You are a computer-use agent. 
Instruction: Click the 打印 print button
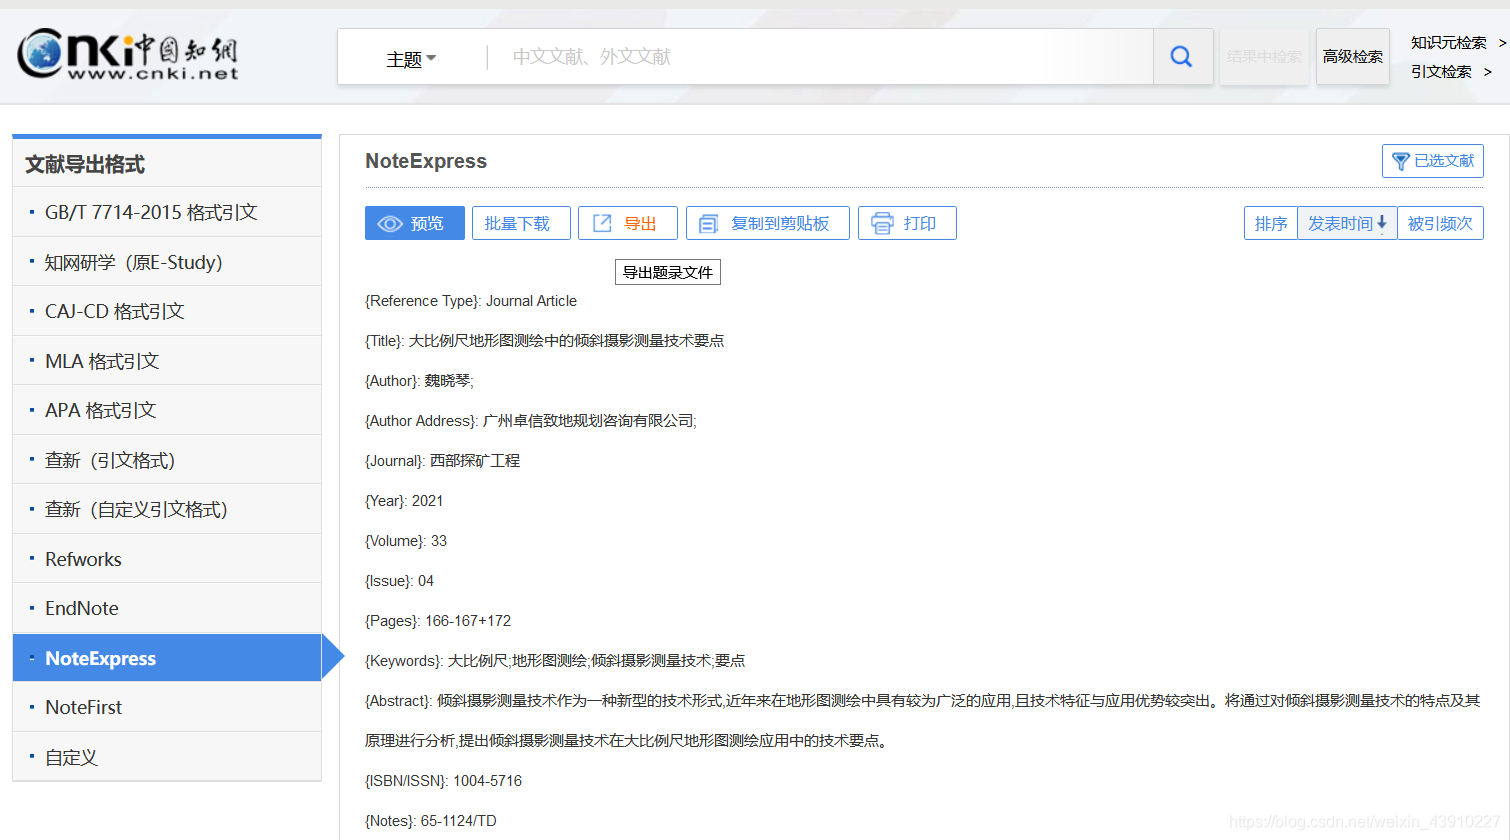(907, 223)
